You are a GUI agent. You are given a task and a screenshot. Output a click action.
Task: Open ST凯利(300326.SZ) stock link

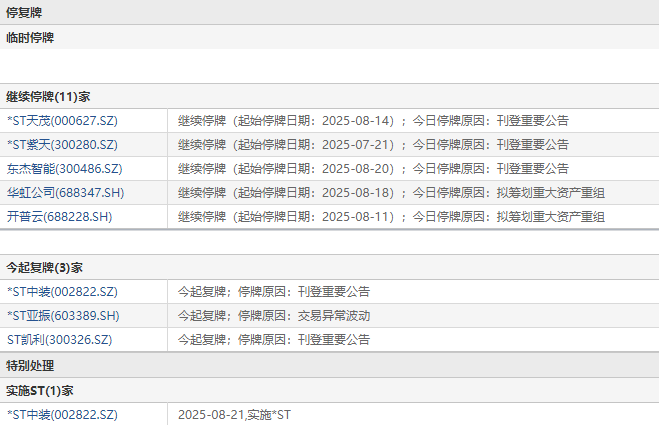[x=59, y=340]
